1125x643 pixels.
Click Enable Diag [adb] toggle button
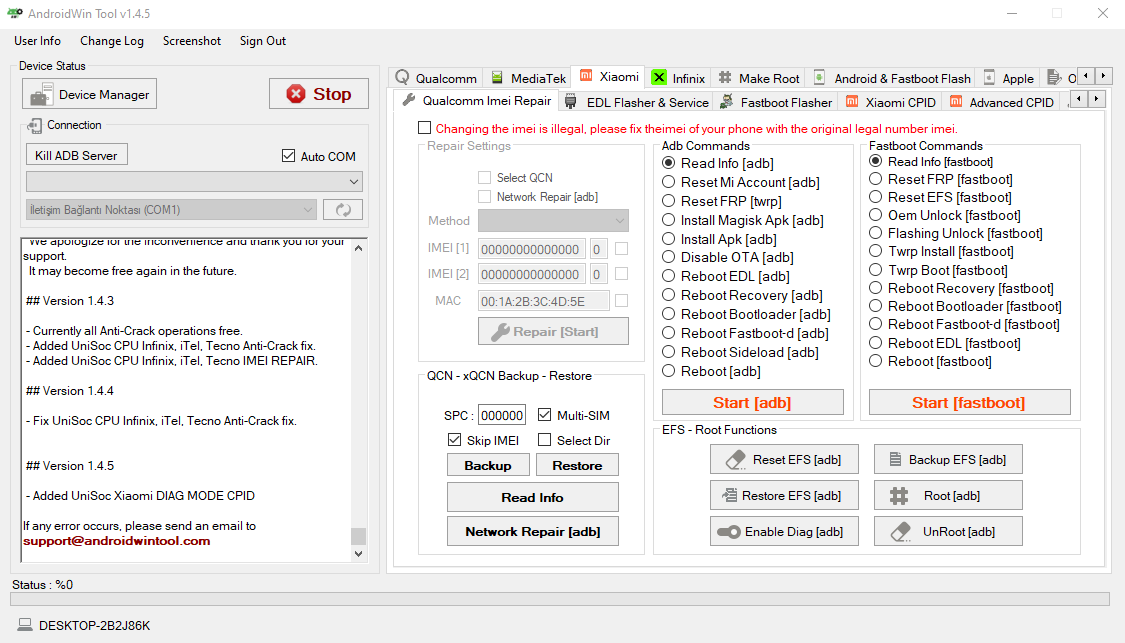[784, 531]
